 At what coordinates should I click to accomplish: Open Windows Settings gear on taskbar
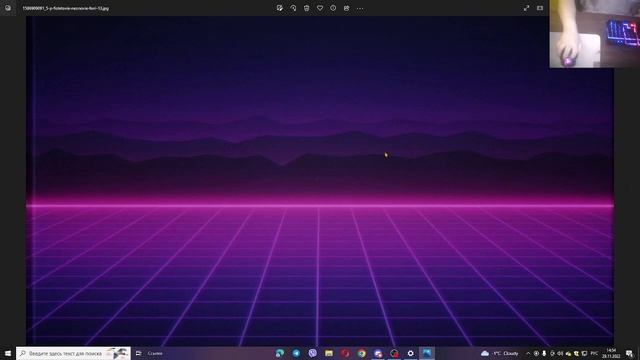(411, 353)
